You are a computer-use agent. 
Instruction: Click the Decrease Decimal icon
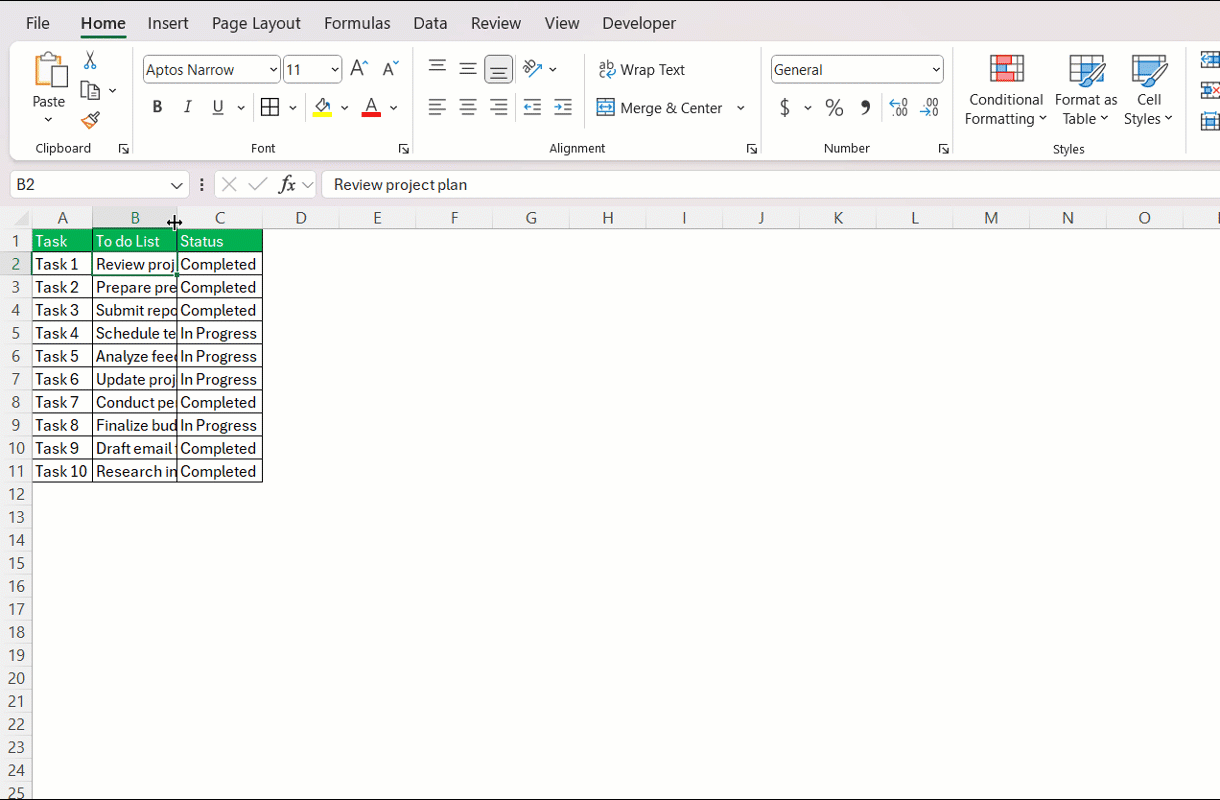click(929, 107)
